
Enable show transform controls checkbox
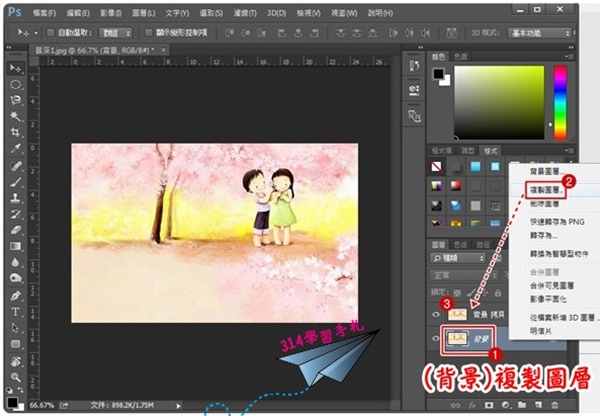148,33
